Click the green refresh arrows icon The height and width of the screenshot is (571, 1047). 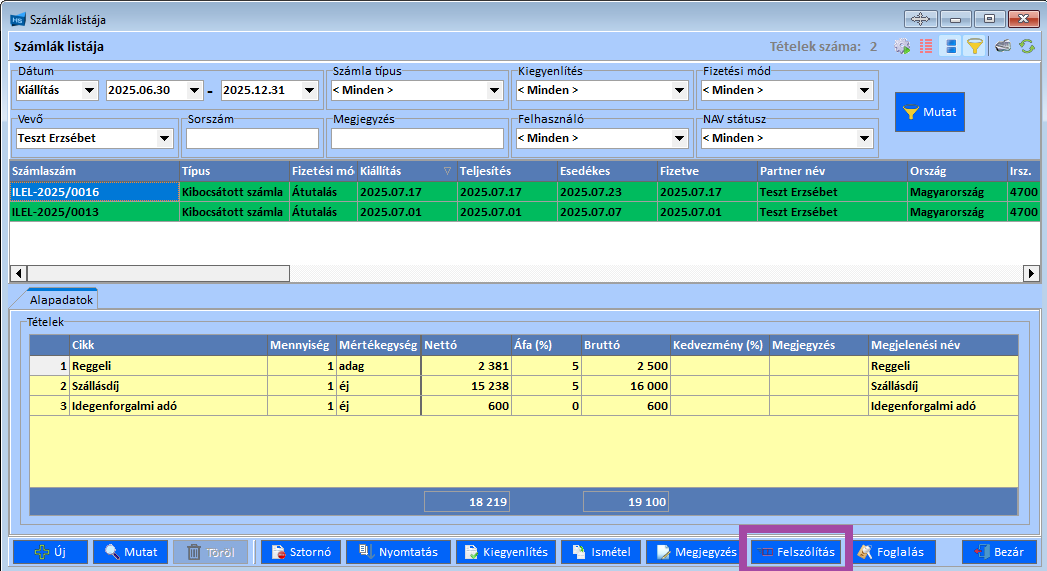[x=1026, y=46]
